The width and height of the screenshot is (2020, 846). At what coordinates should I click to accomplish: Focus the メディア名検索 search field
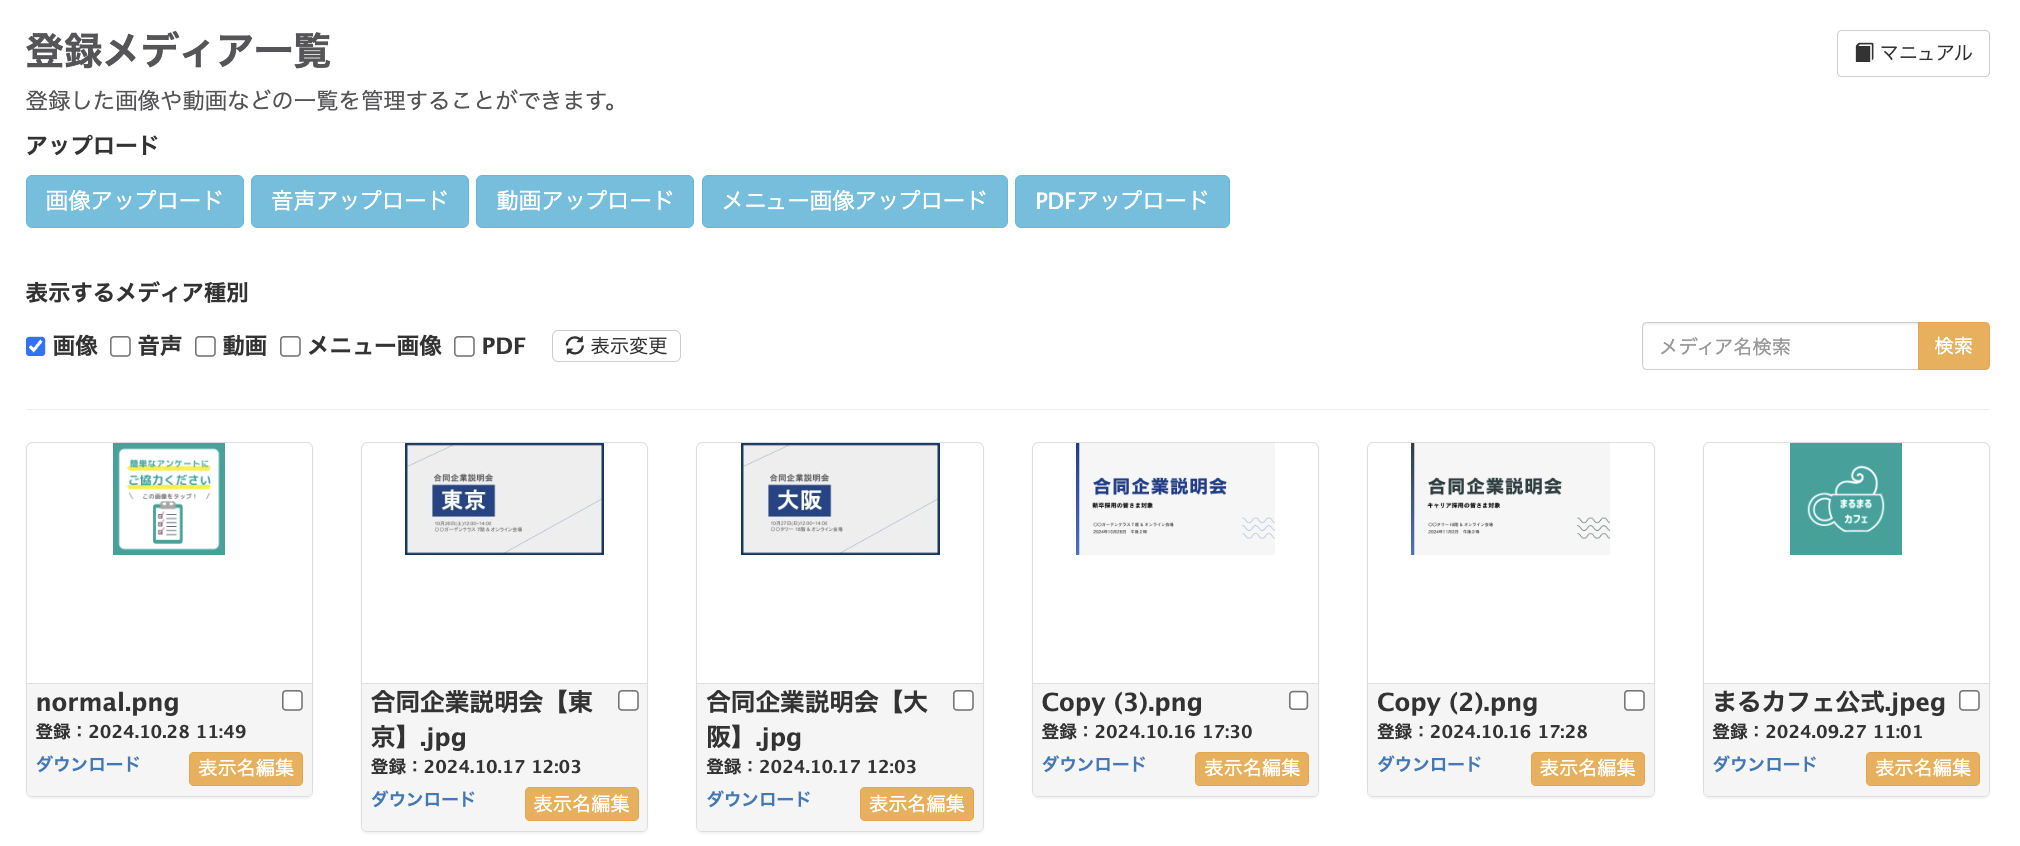(1779, 346)
